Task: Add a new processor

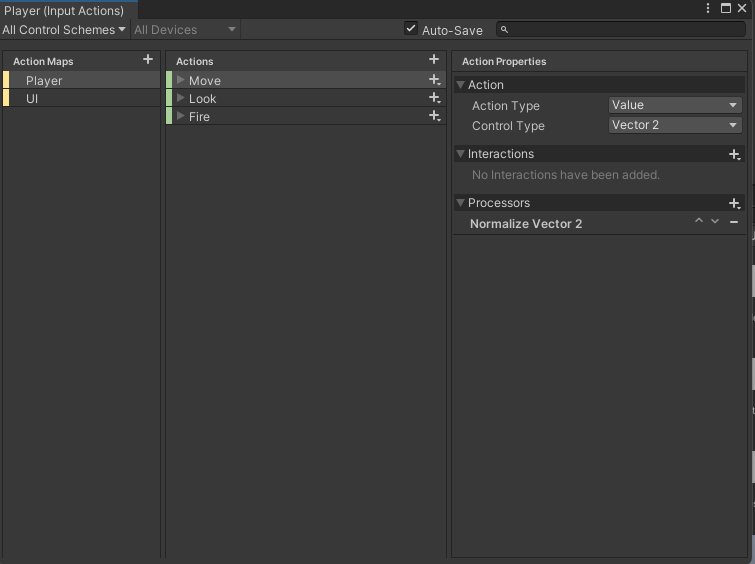Action: pyautogui.click(x=735, y=203)
